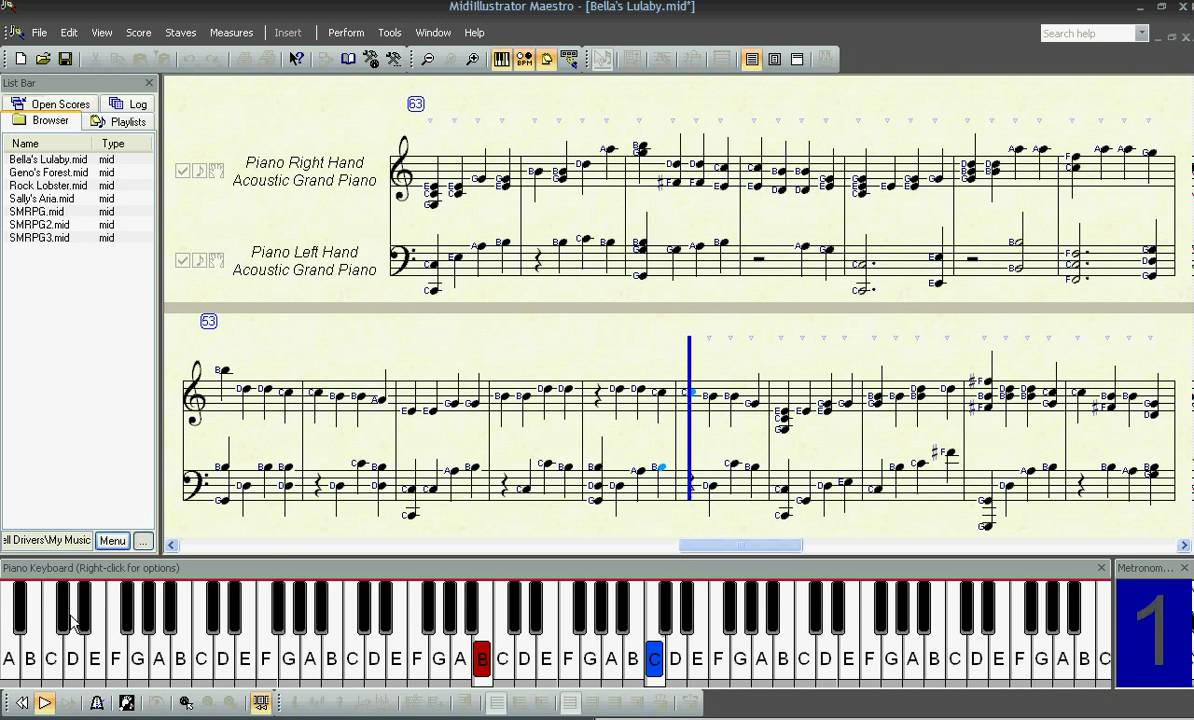Open the View menu
This screenshot has height=720, width=1194.
[102, 33]
